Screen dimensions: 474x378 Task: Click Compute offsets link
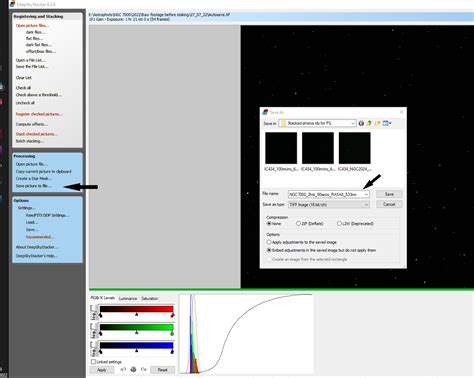(x=32, y=124)
